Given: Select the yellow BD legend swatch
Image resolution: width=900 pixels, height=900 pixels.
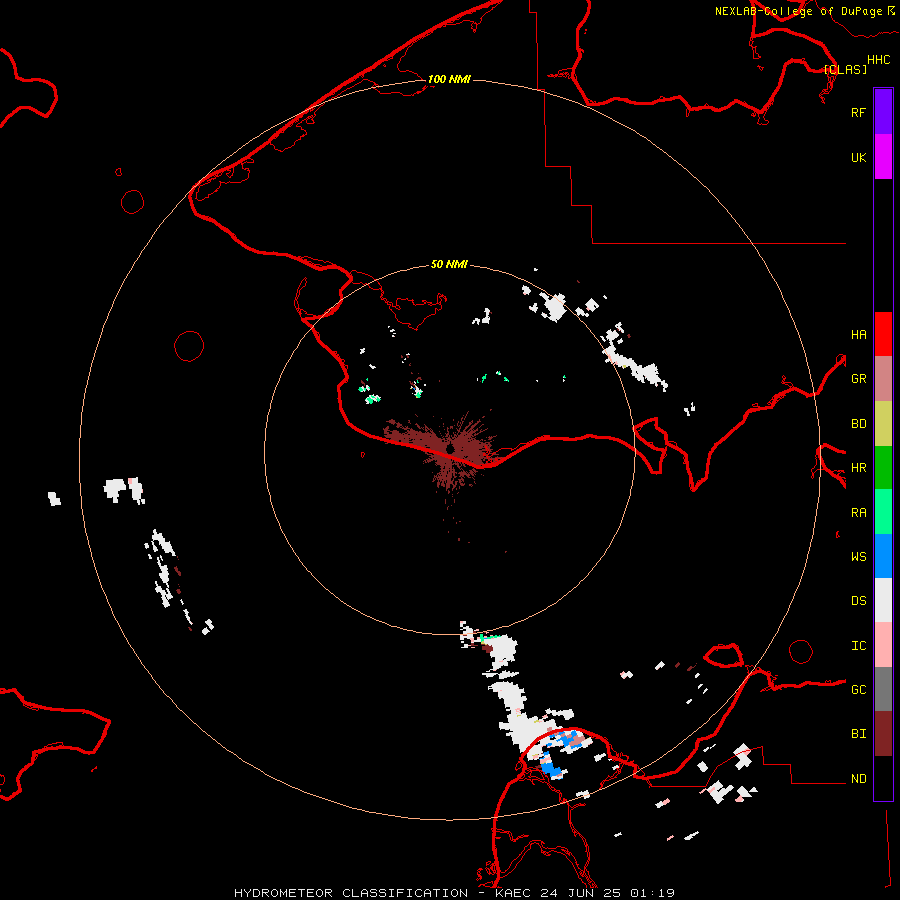Looking at the screenshot, I should pyautogui.click(x=883, y=424).
